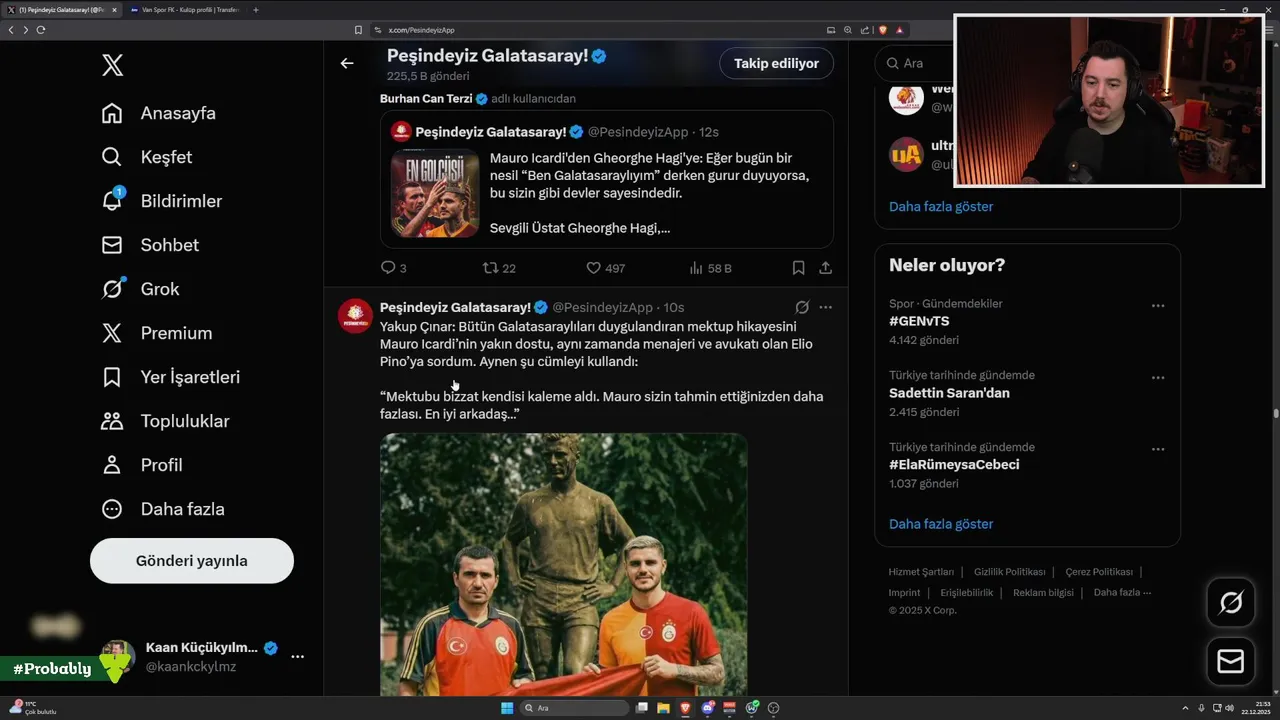
Task: Open Profil page
Action: (x=142, y=465)
